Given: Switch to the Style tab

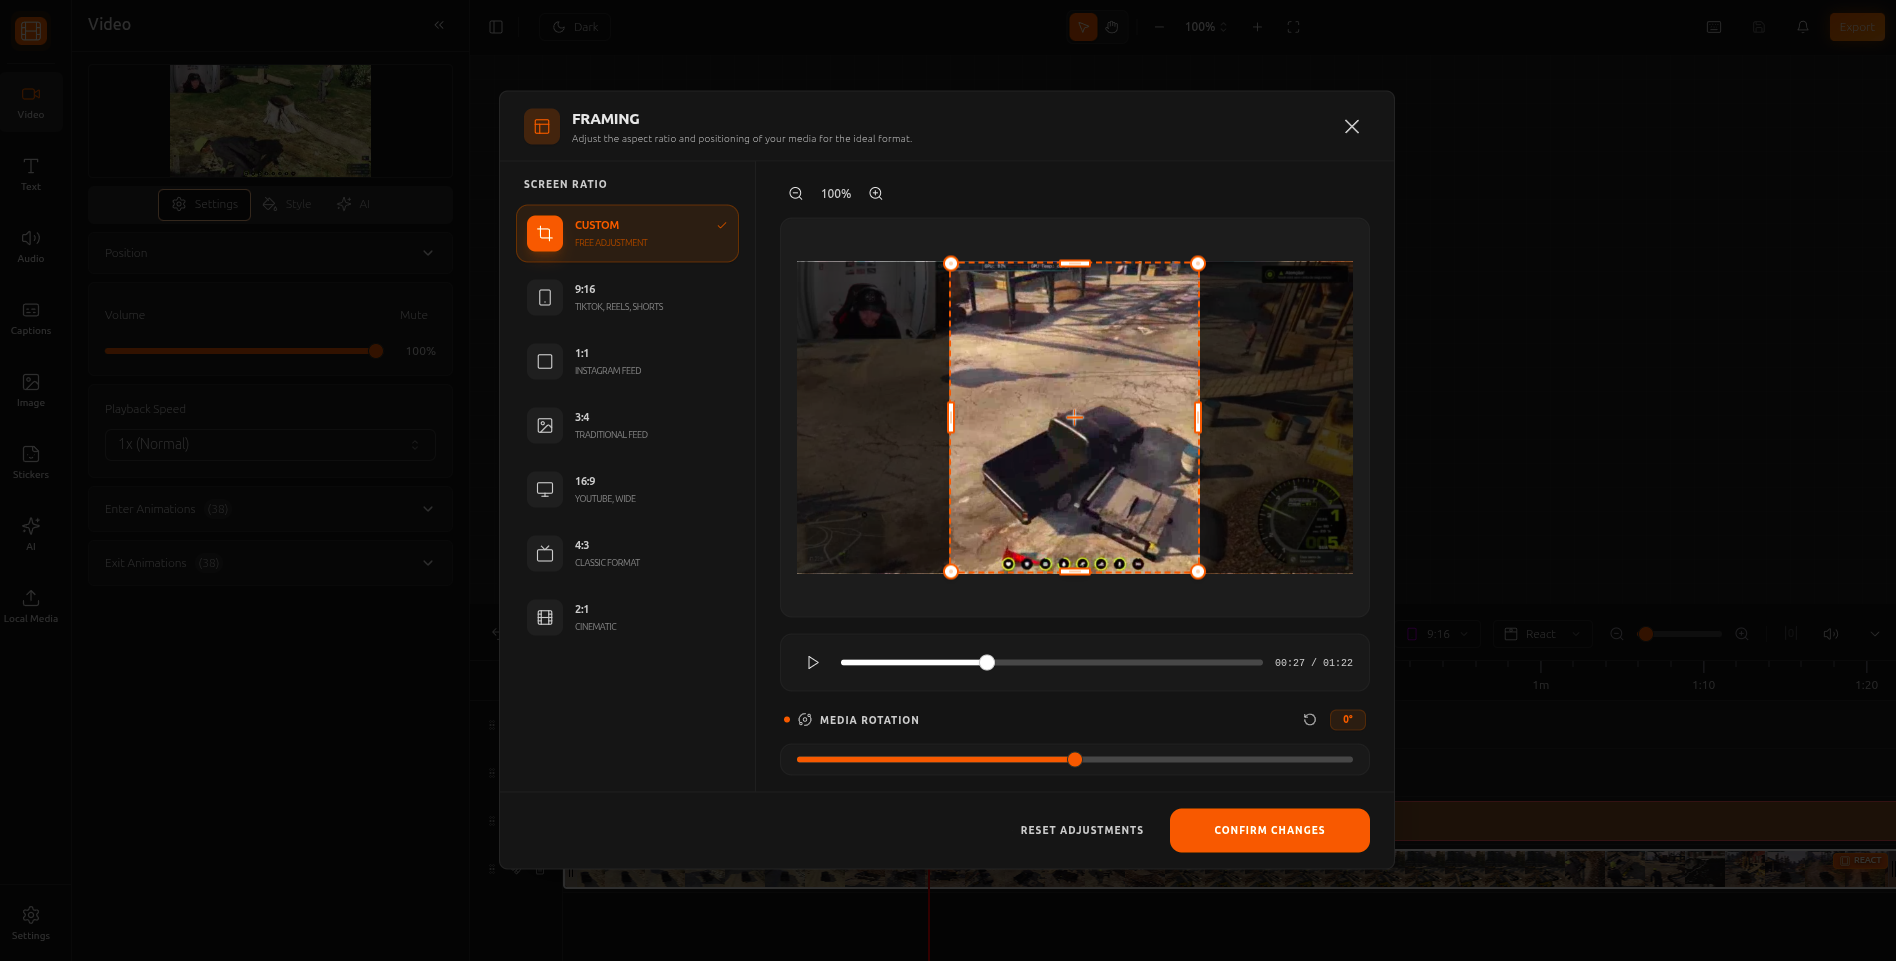Looking at the screenshot, I should pyautogui.click(x=287, y=204).
